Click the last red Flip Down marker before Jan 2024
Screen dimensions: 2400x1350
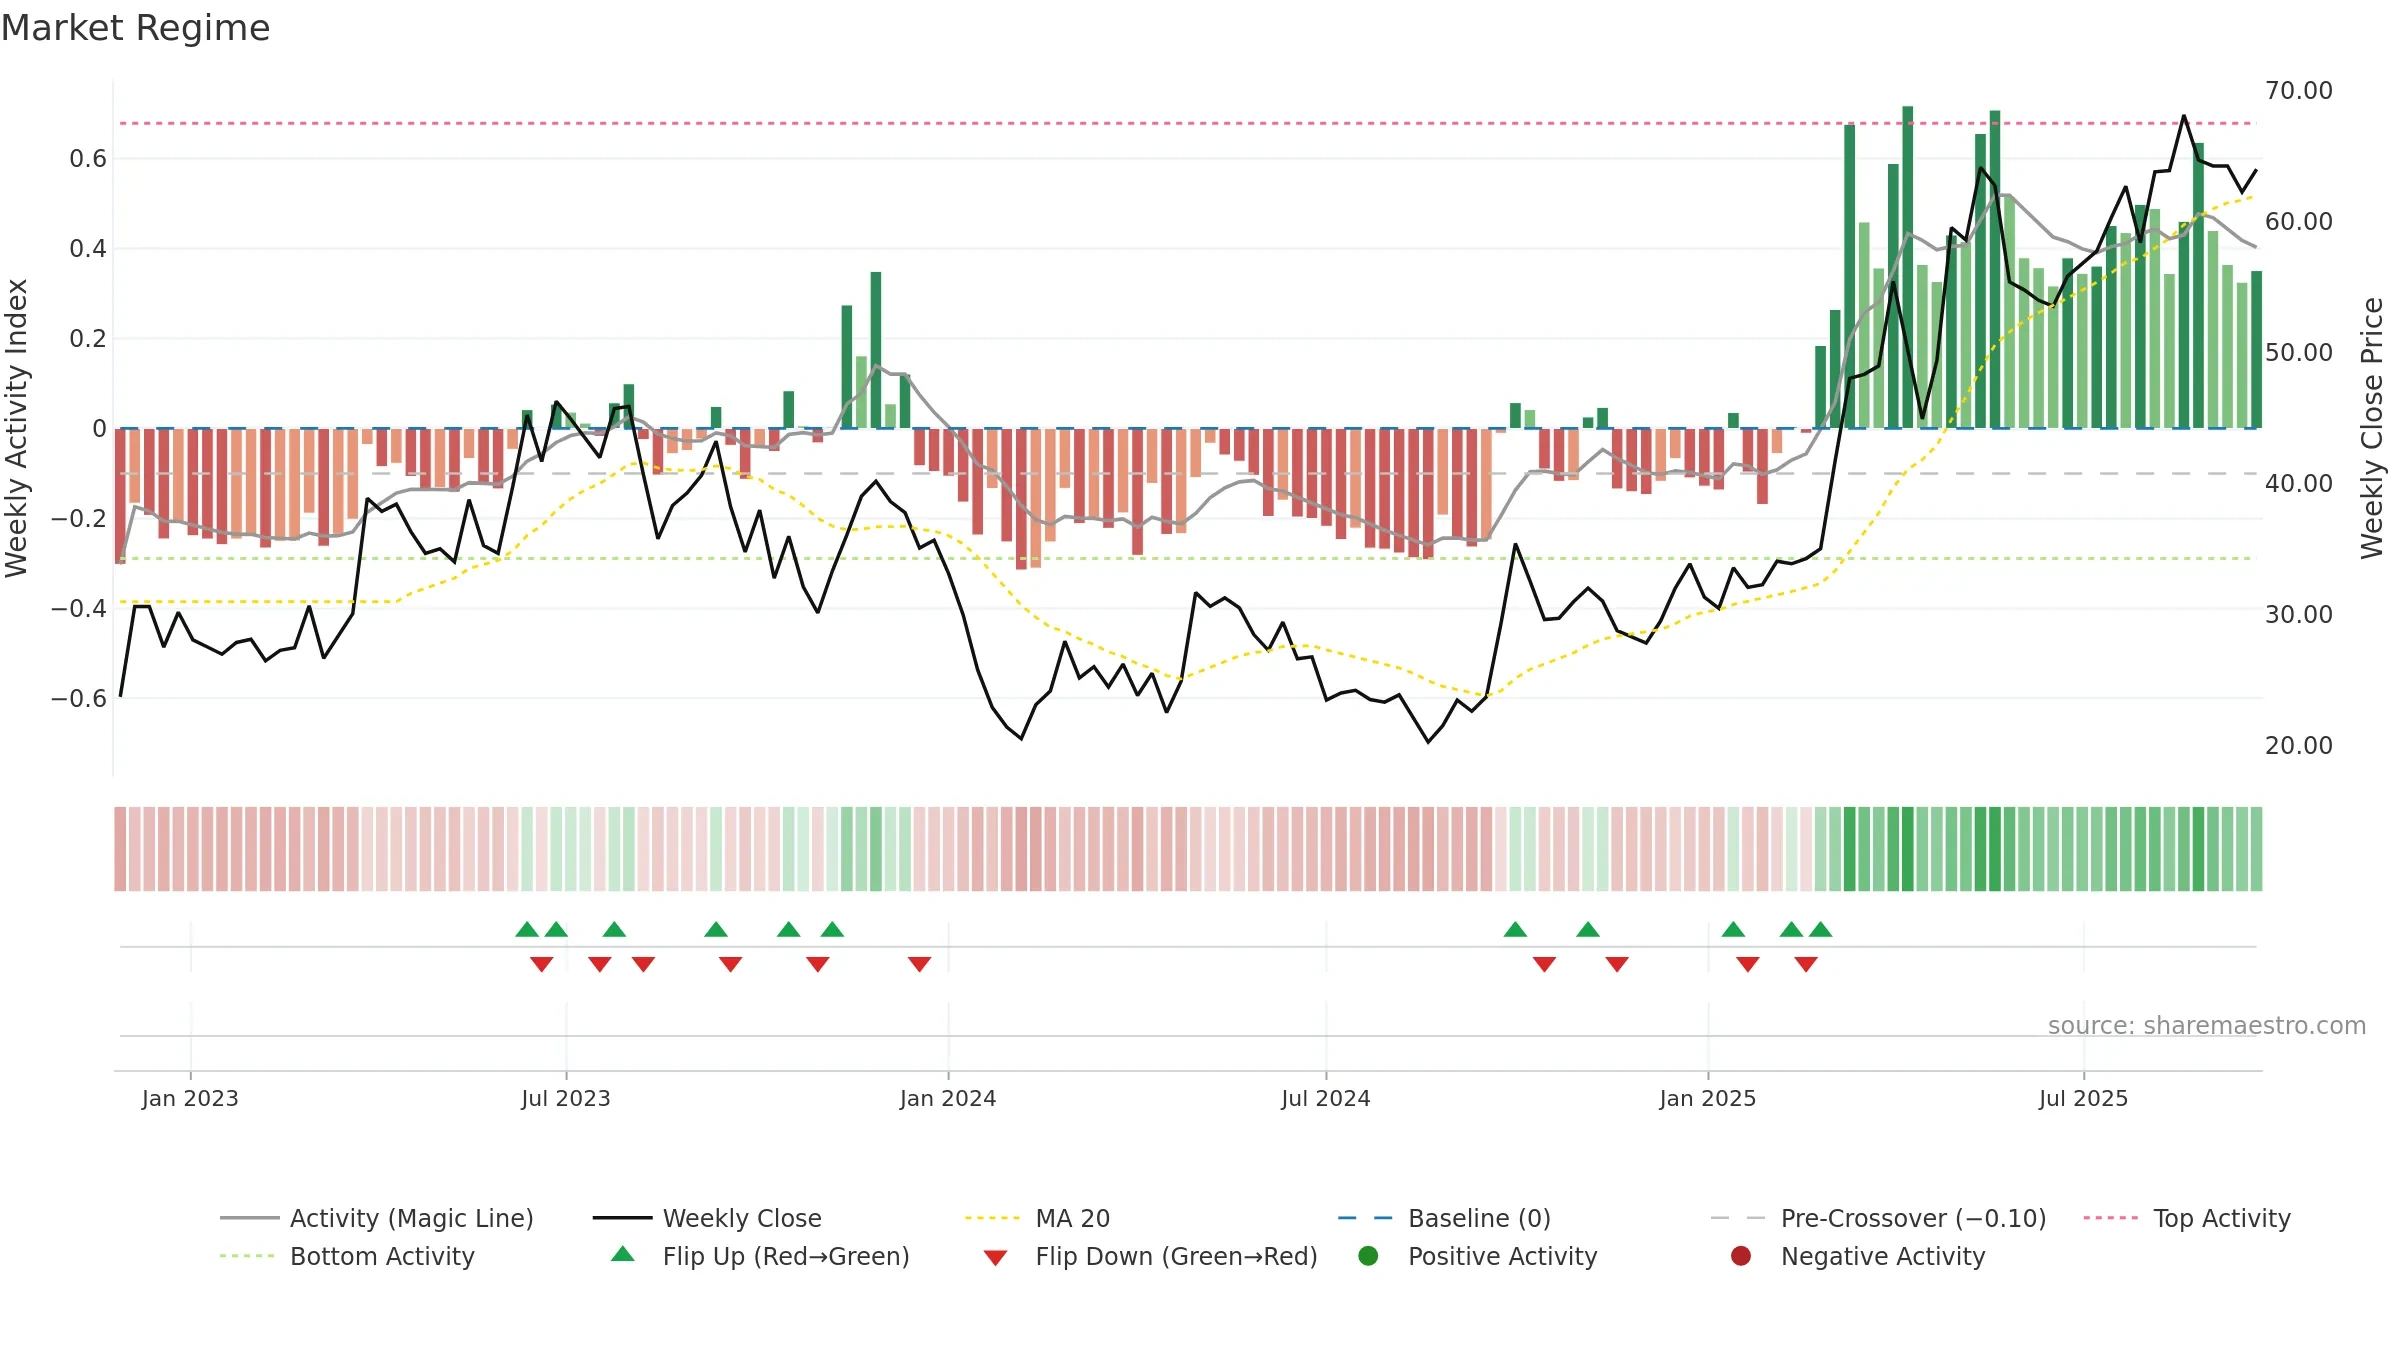point(919,964)
